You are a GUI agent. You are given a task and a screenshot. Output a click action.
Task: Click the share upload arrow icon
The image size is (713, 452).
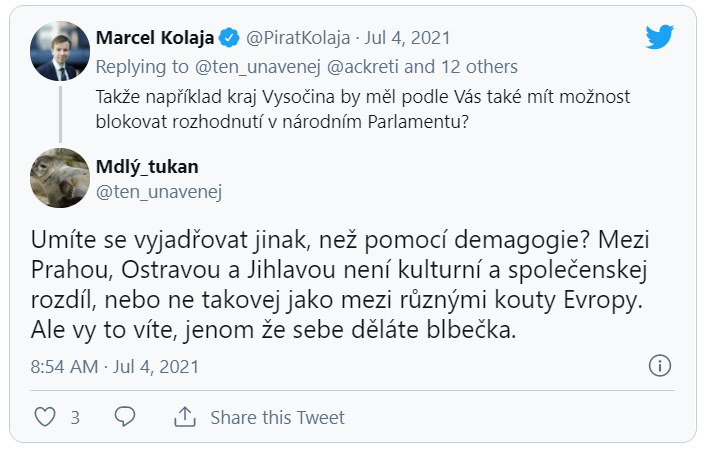185,417
